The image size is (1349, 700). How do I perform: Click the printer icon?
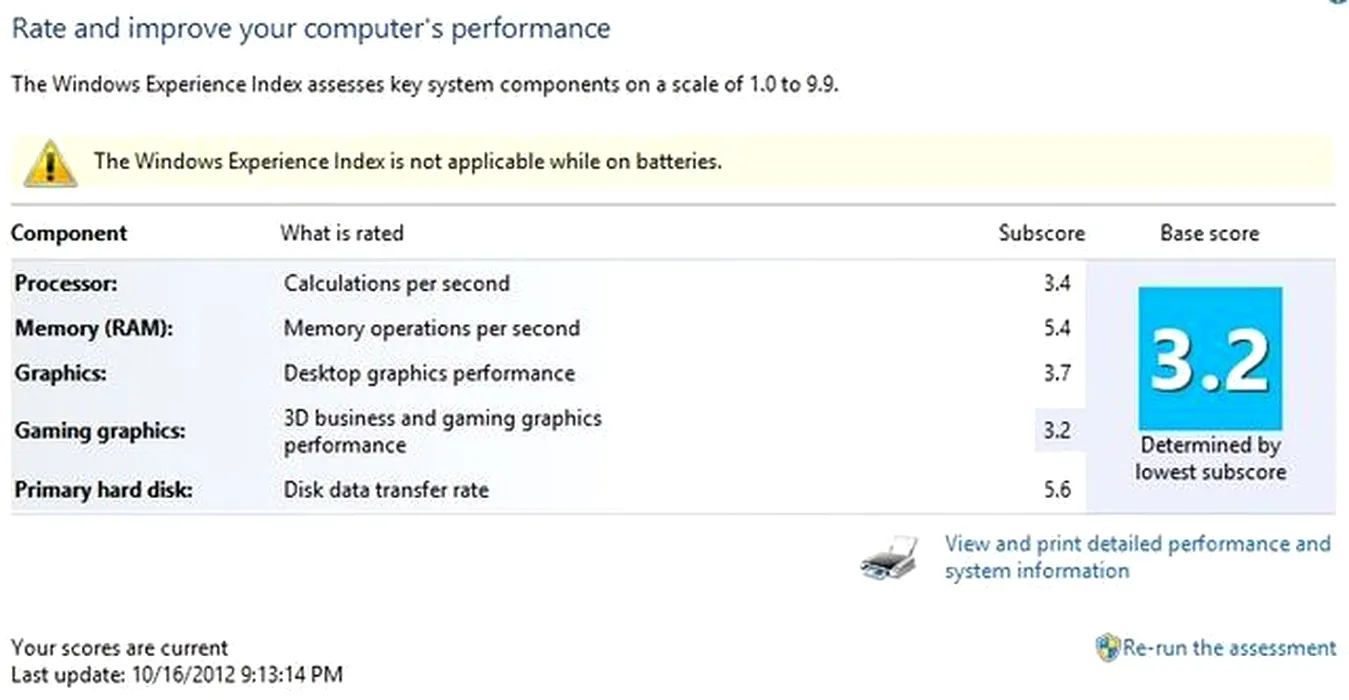(x=889, y=558)
